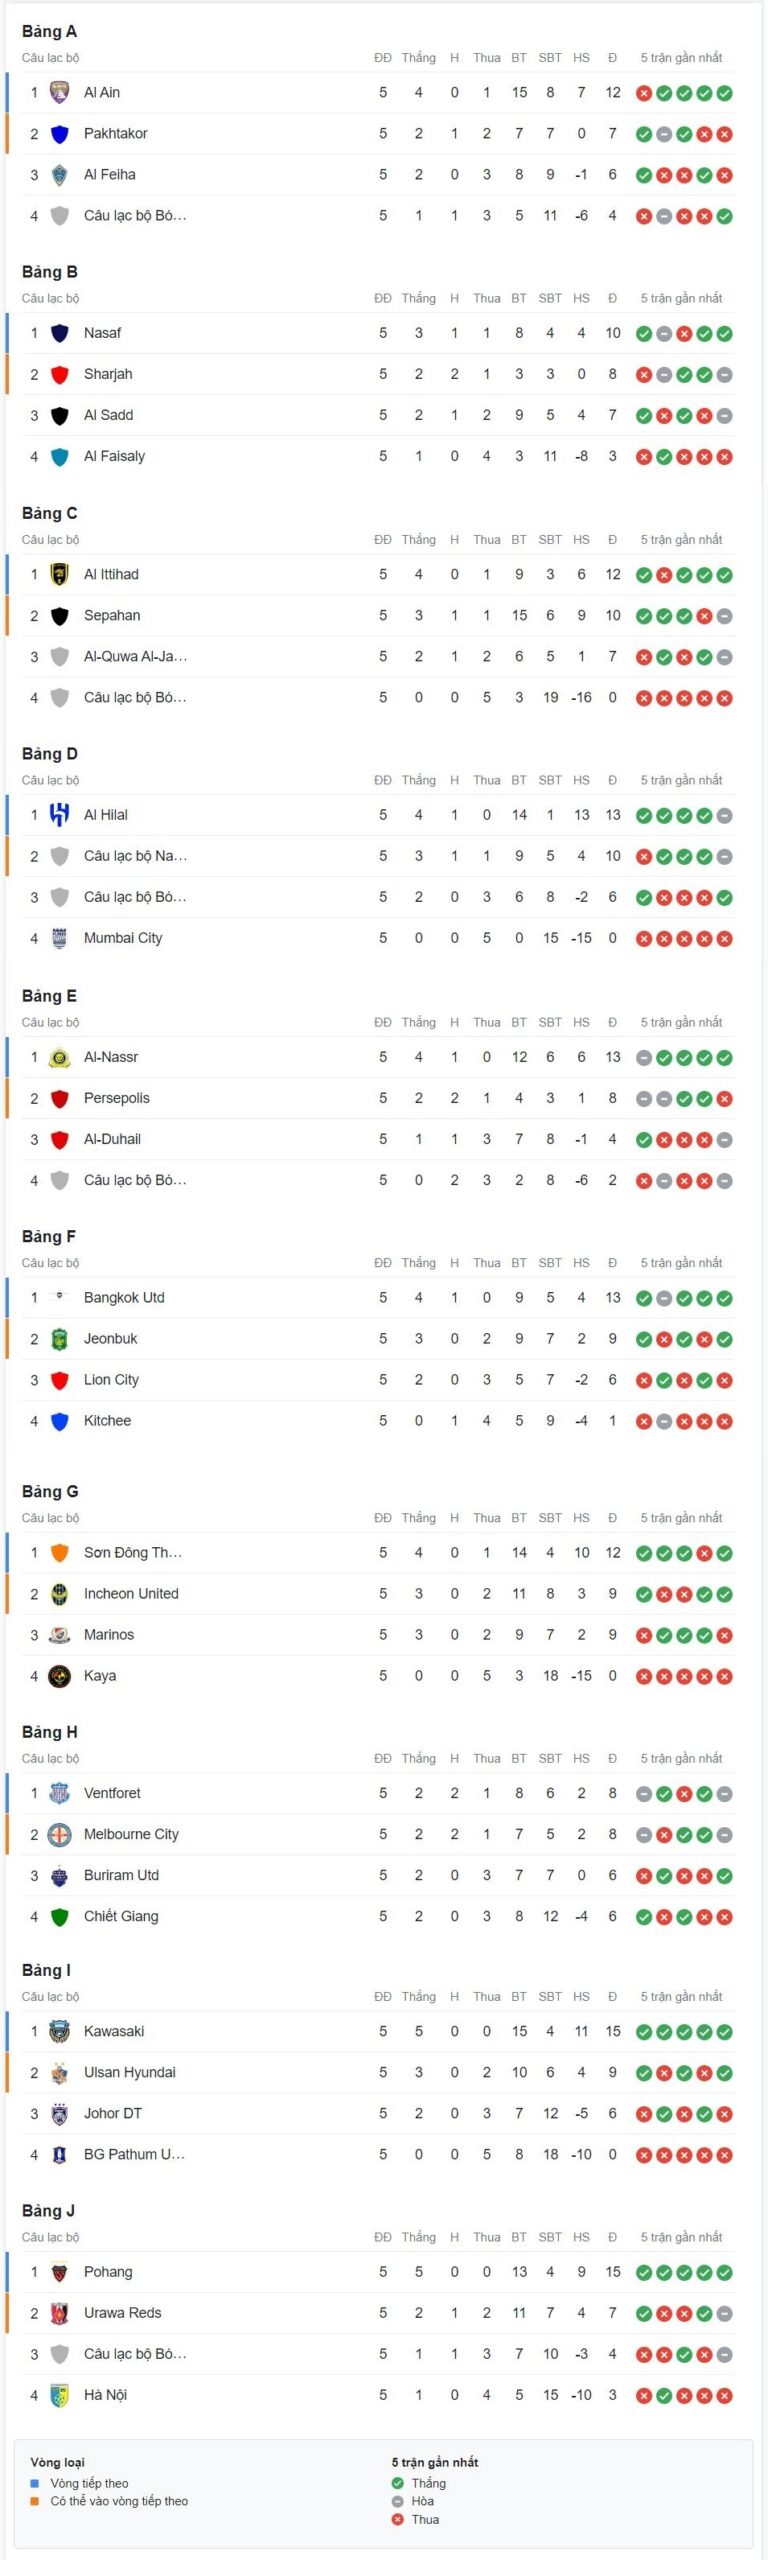
Task: Click the Jeonbuk club badge icon
Action: click(x=59, y=1339)
